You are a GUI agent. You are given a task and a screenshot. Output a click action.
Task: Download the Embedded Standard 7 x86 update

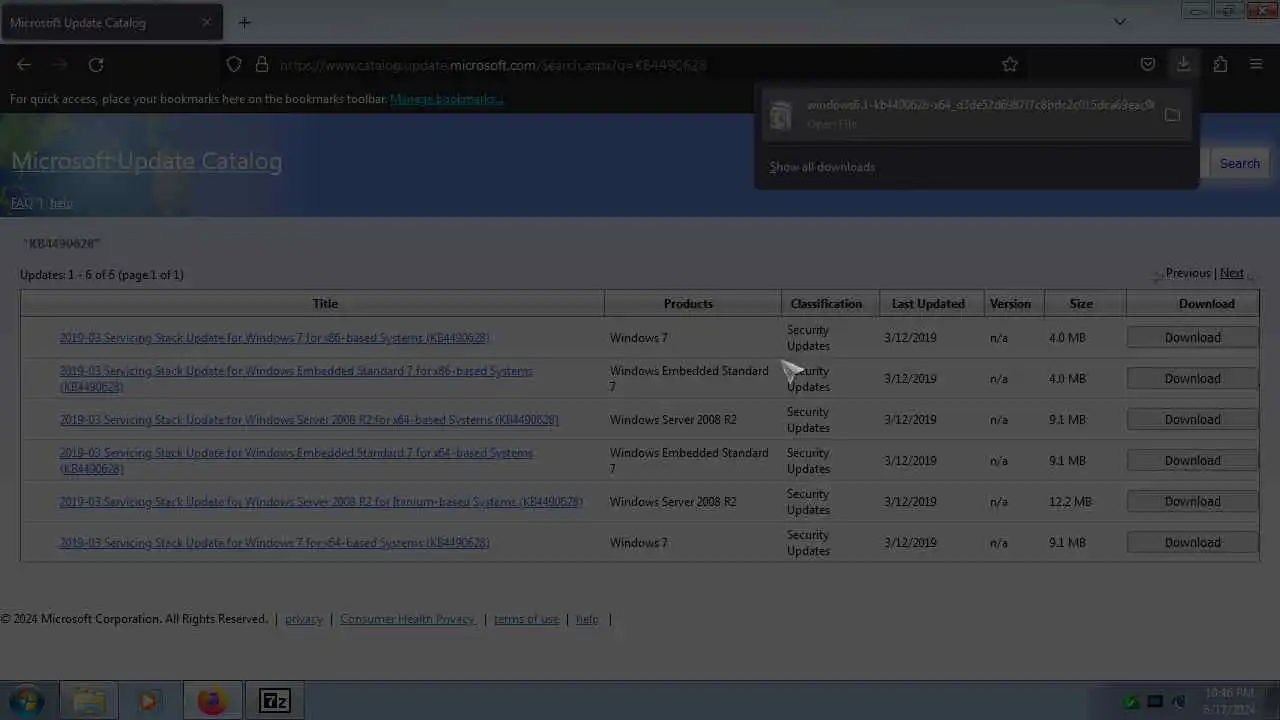tap(1192, 379)
